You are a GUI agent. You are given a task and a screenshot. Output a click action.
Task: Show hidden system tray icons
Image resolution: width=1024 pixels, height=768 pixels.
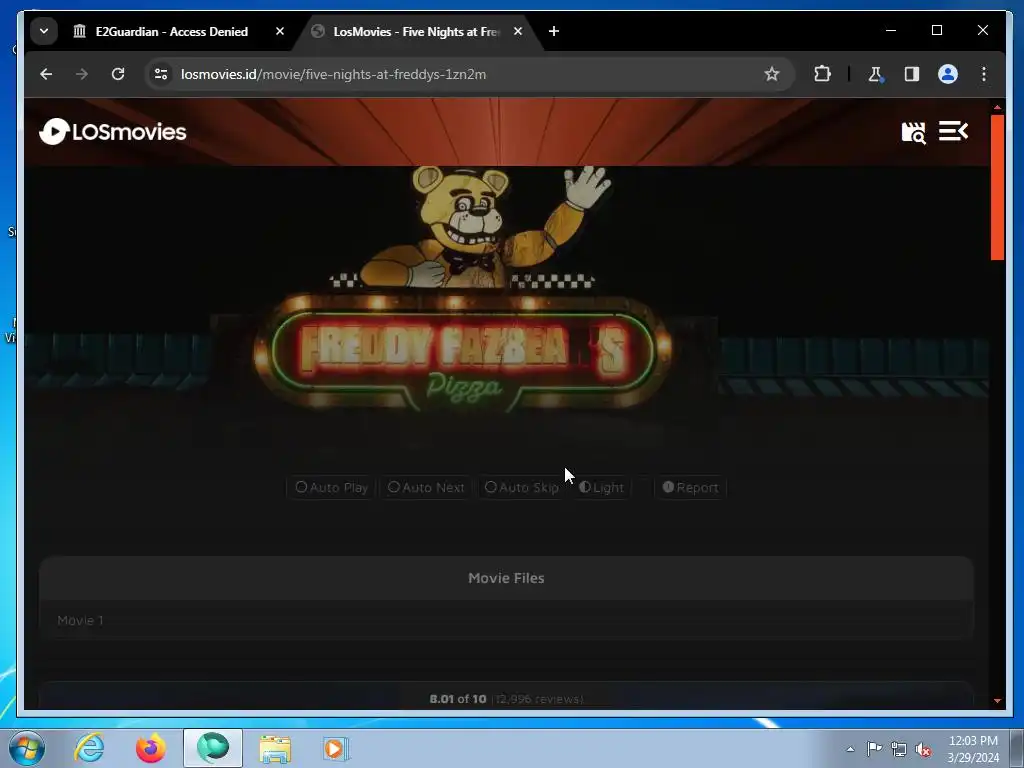coord(850,749)
